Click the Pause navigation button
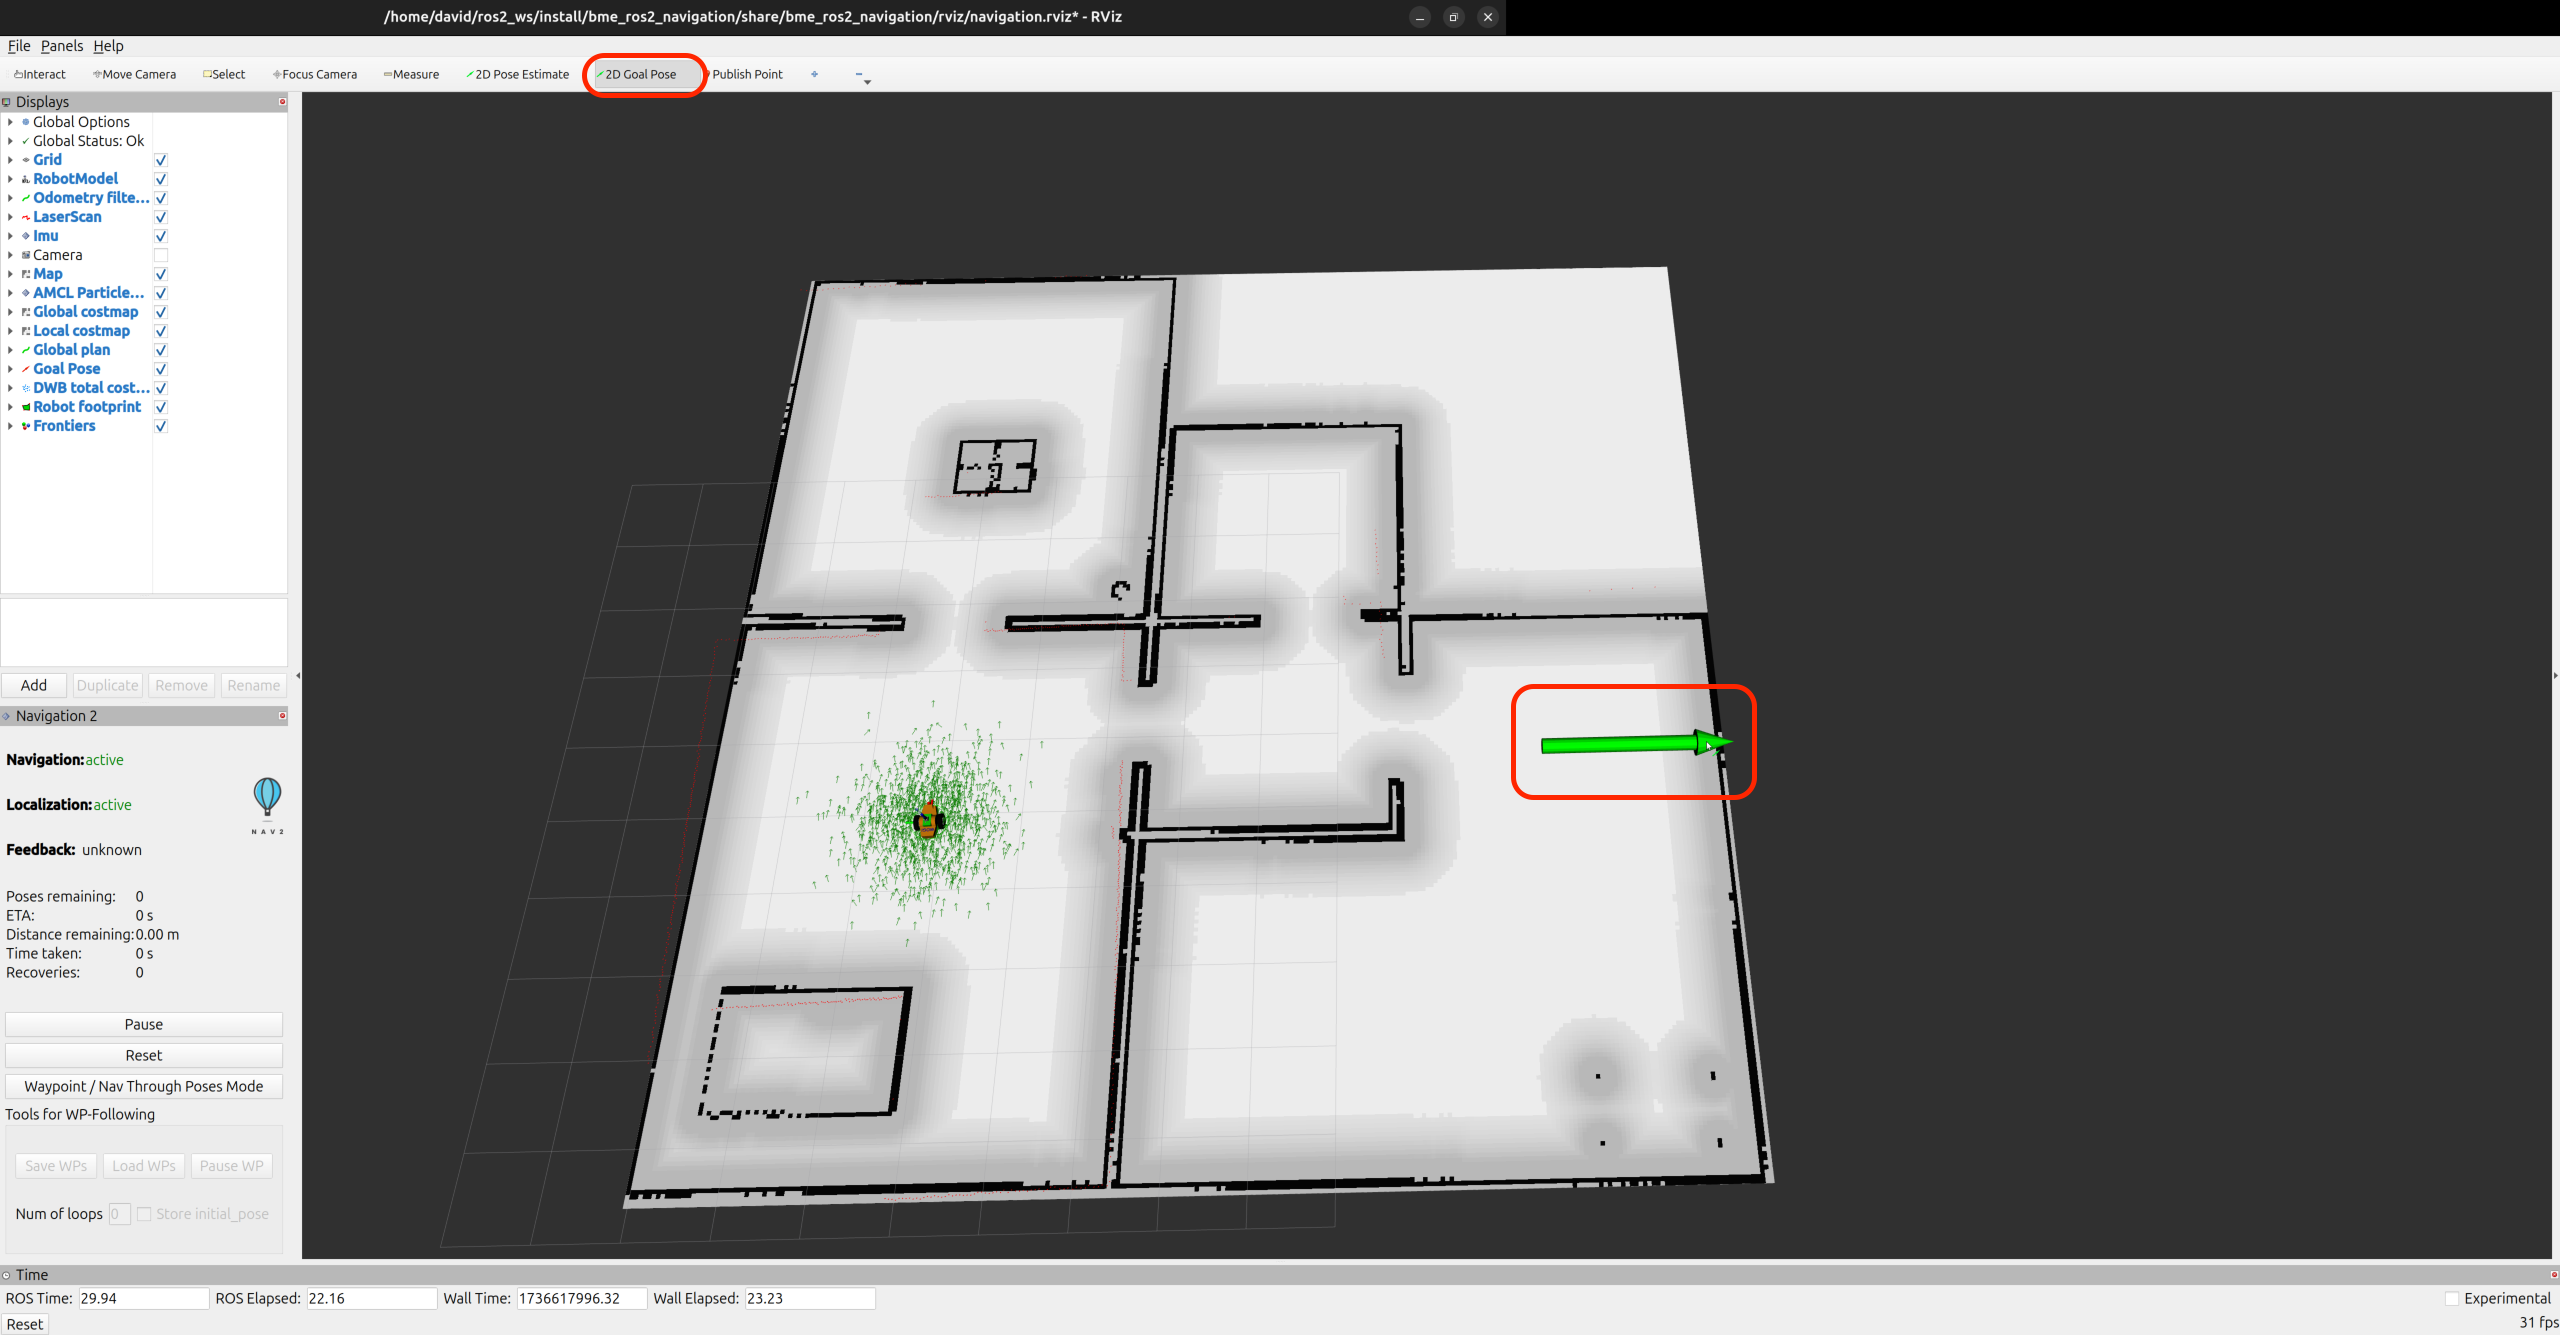Viewport: 2560px width, 1335px height. [x=142, y=1025]
